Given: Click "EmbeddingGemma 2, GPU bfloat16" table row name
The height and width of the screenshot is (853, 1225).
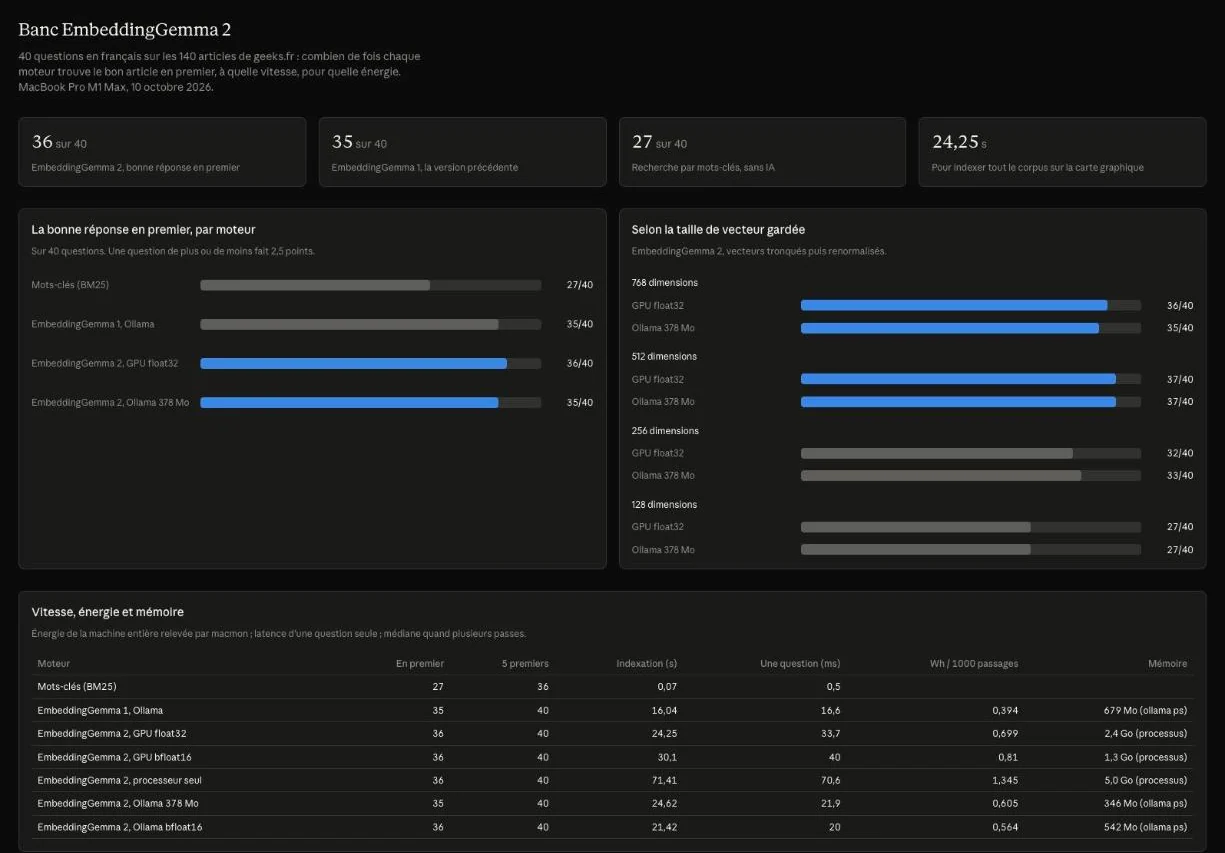Looking at the screenshot, I should 115,757.
